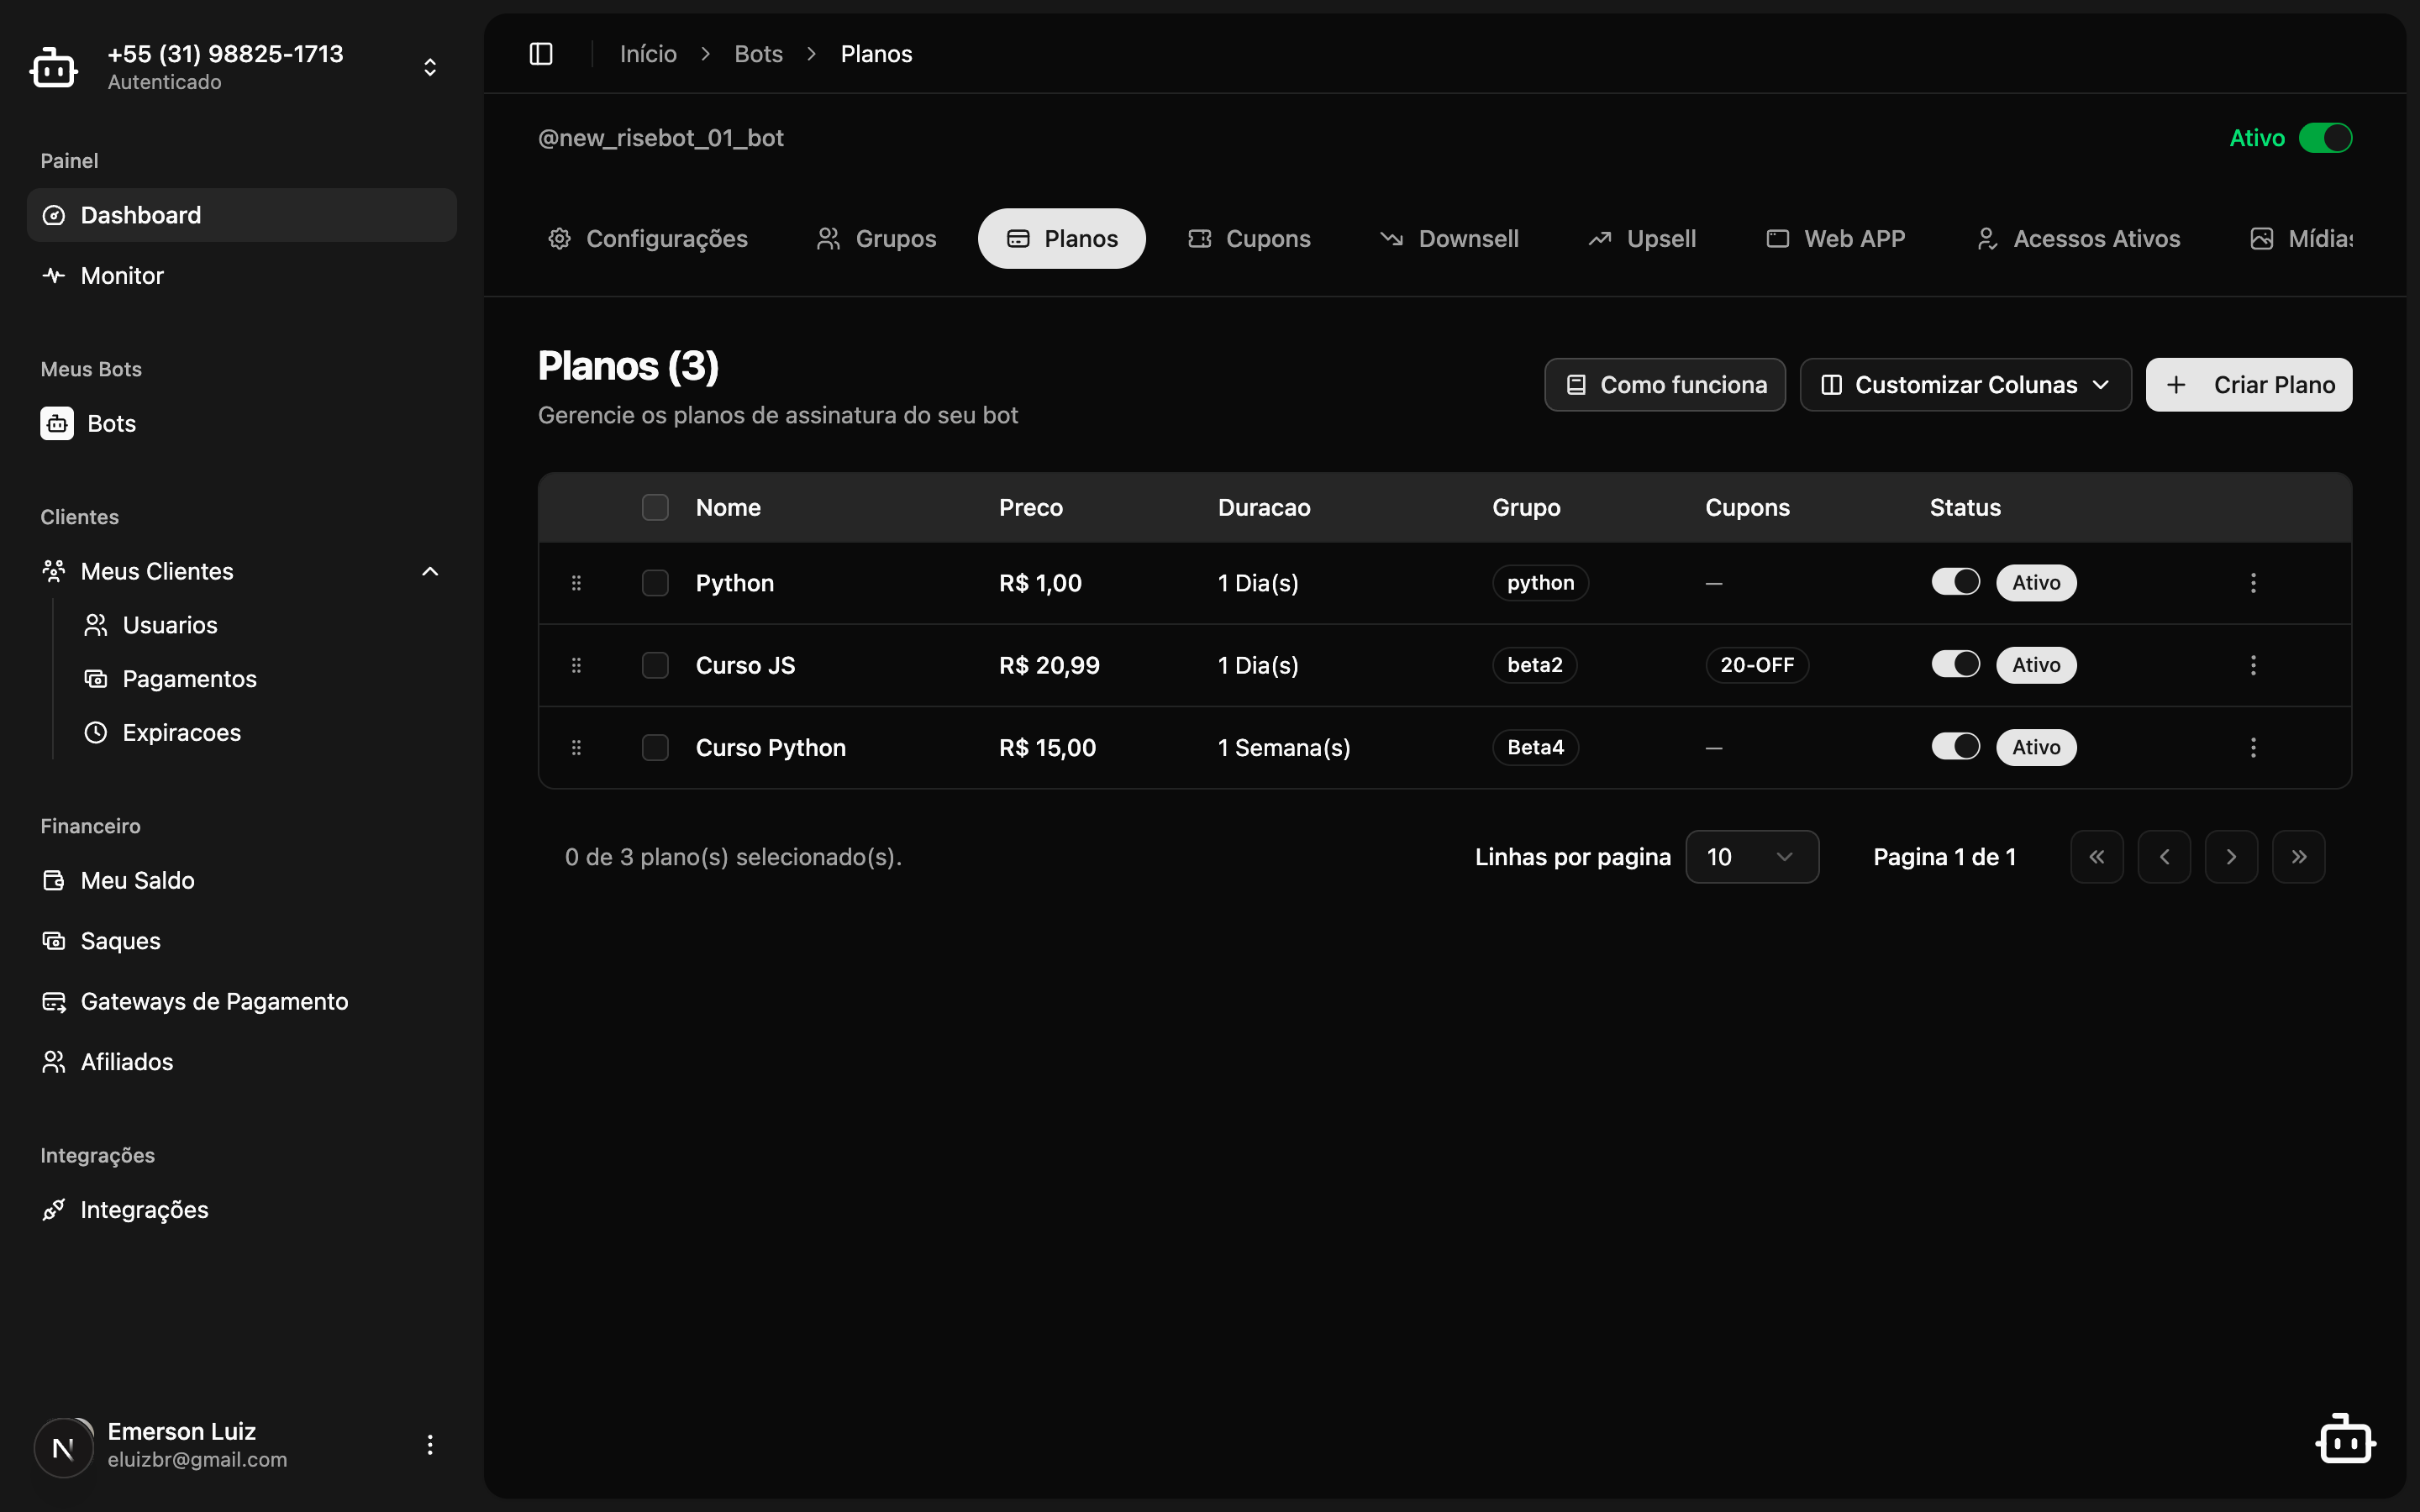Toggle select-all checkbox in table header

pos(655,507)
